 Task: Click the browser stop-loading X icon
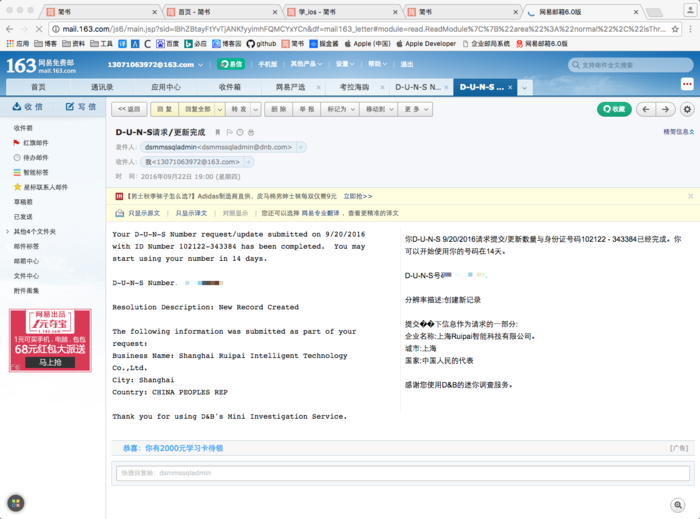(x=39, y=29)
